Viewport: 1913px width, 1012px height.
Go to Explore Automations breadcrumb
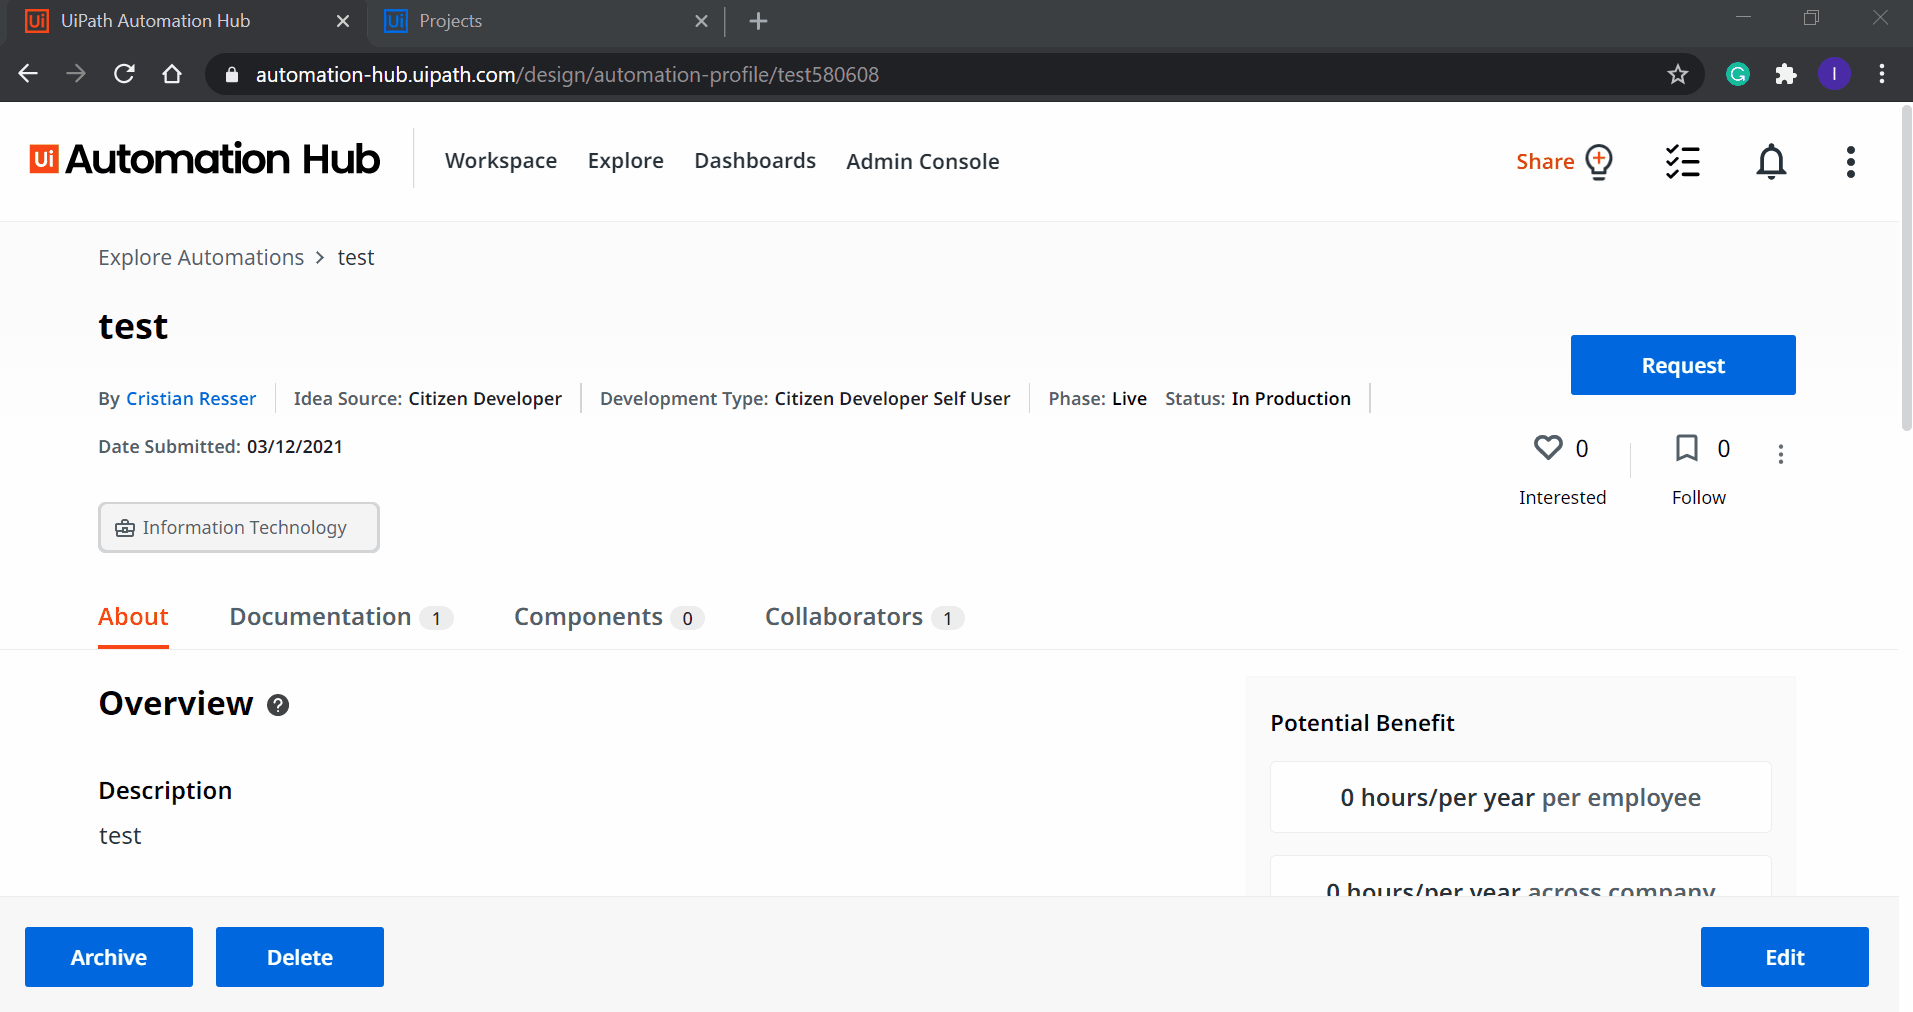click(x=201, y=258)
